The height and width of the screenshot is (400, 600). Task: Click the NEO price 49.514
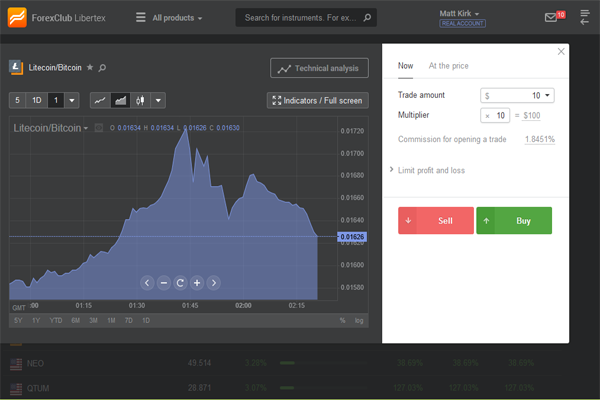click(199, 363)
